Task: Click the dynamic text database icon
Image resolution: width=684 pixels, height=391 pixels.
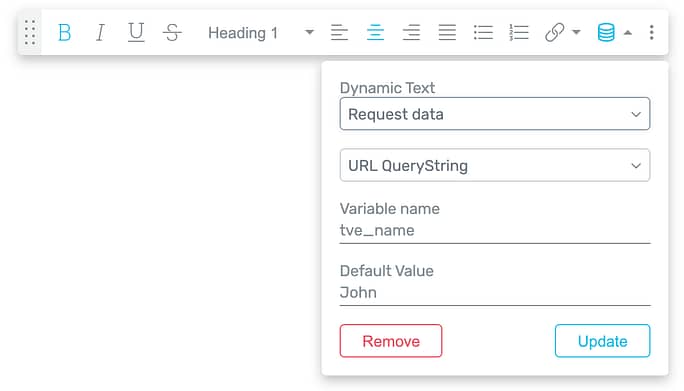Action: click(606, 32)
